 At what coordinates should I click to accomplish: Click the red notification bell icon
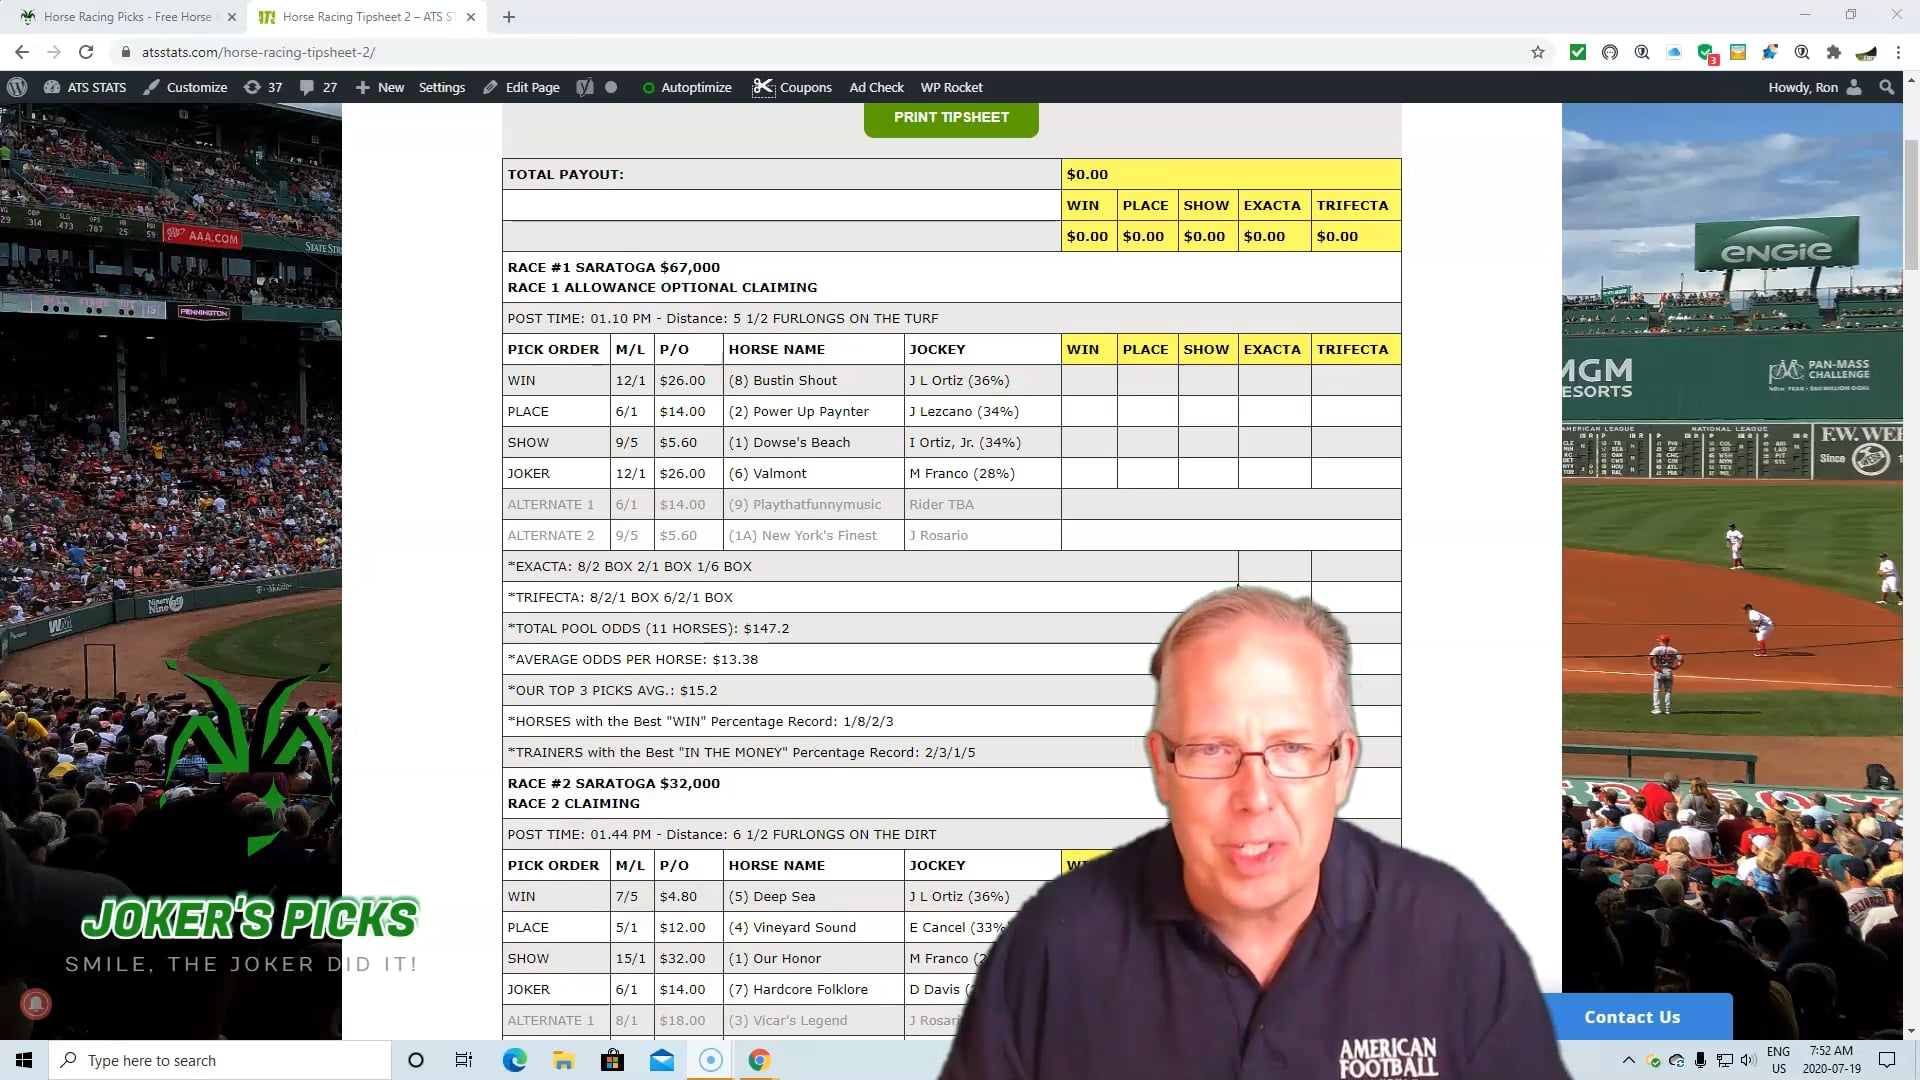[36, 1003]
